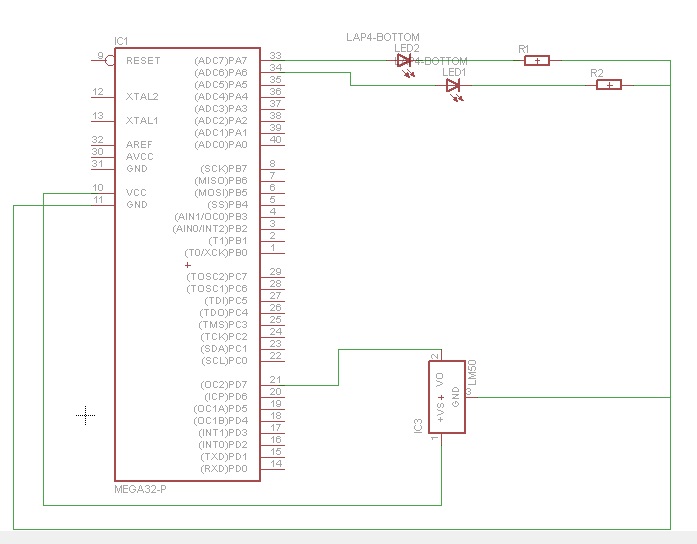Click pin number 29 on IC1

point(275,272)
